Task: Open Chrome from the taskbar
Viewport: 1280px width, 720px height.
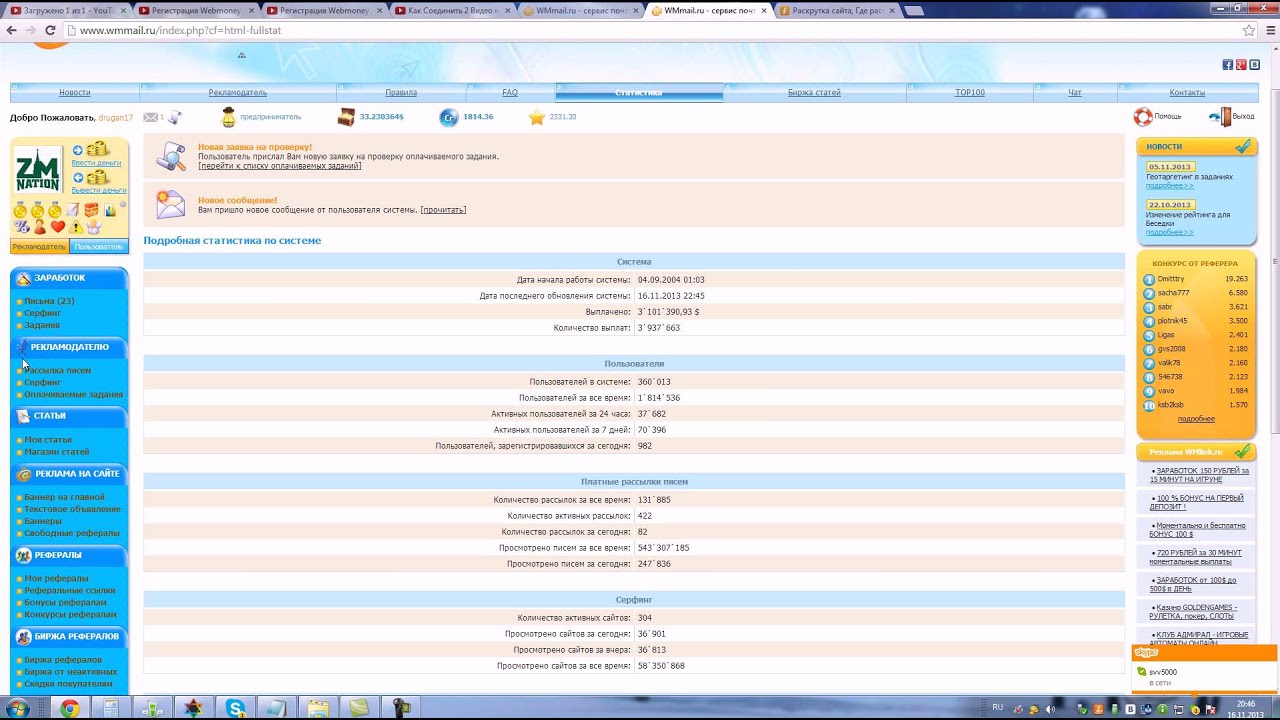Action: 69,708
